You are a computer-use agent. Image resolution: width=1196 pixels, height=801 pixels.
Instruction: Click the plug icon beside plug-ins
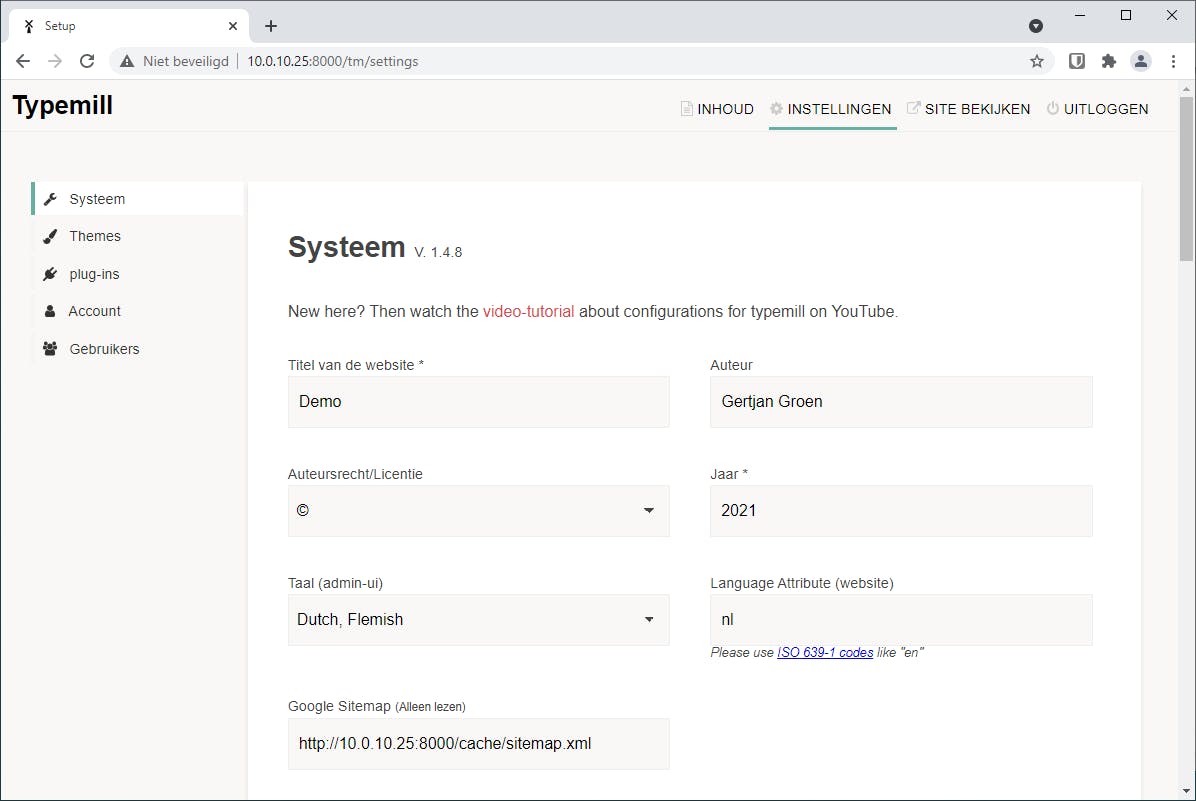point(50,274)
